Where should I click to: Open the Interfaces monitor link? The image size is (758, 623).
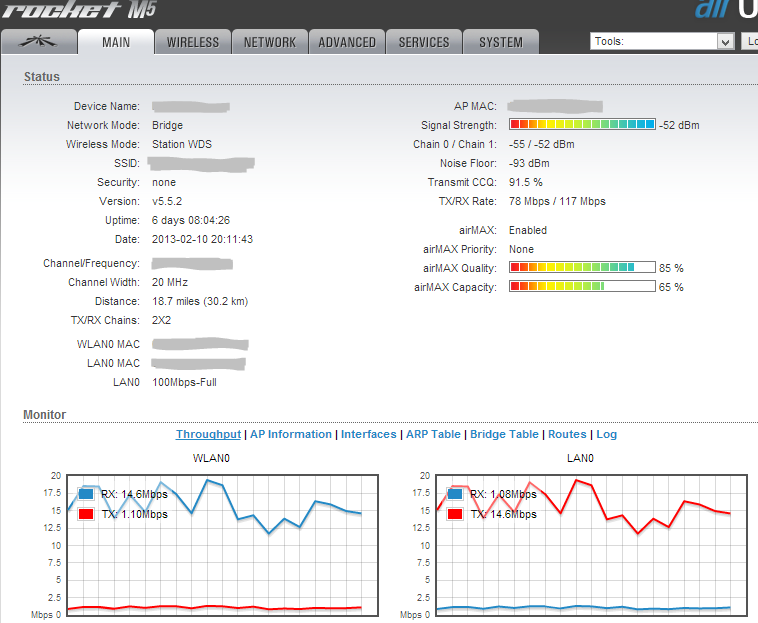tap(368, 434)
